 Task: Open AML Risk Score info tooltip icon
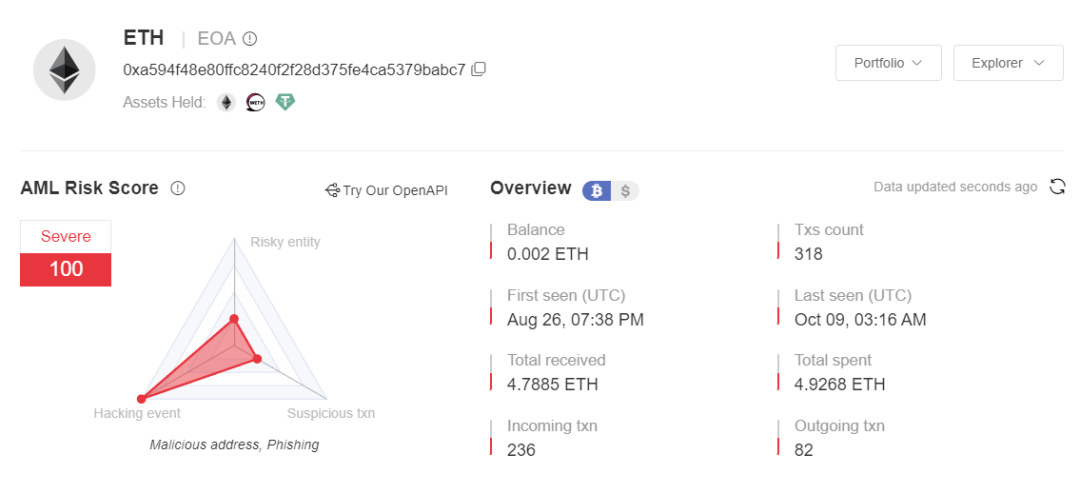[x=178, y=188]
